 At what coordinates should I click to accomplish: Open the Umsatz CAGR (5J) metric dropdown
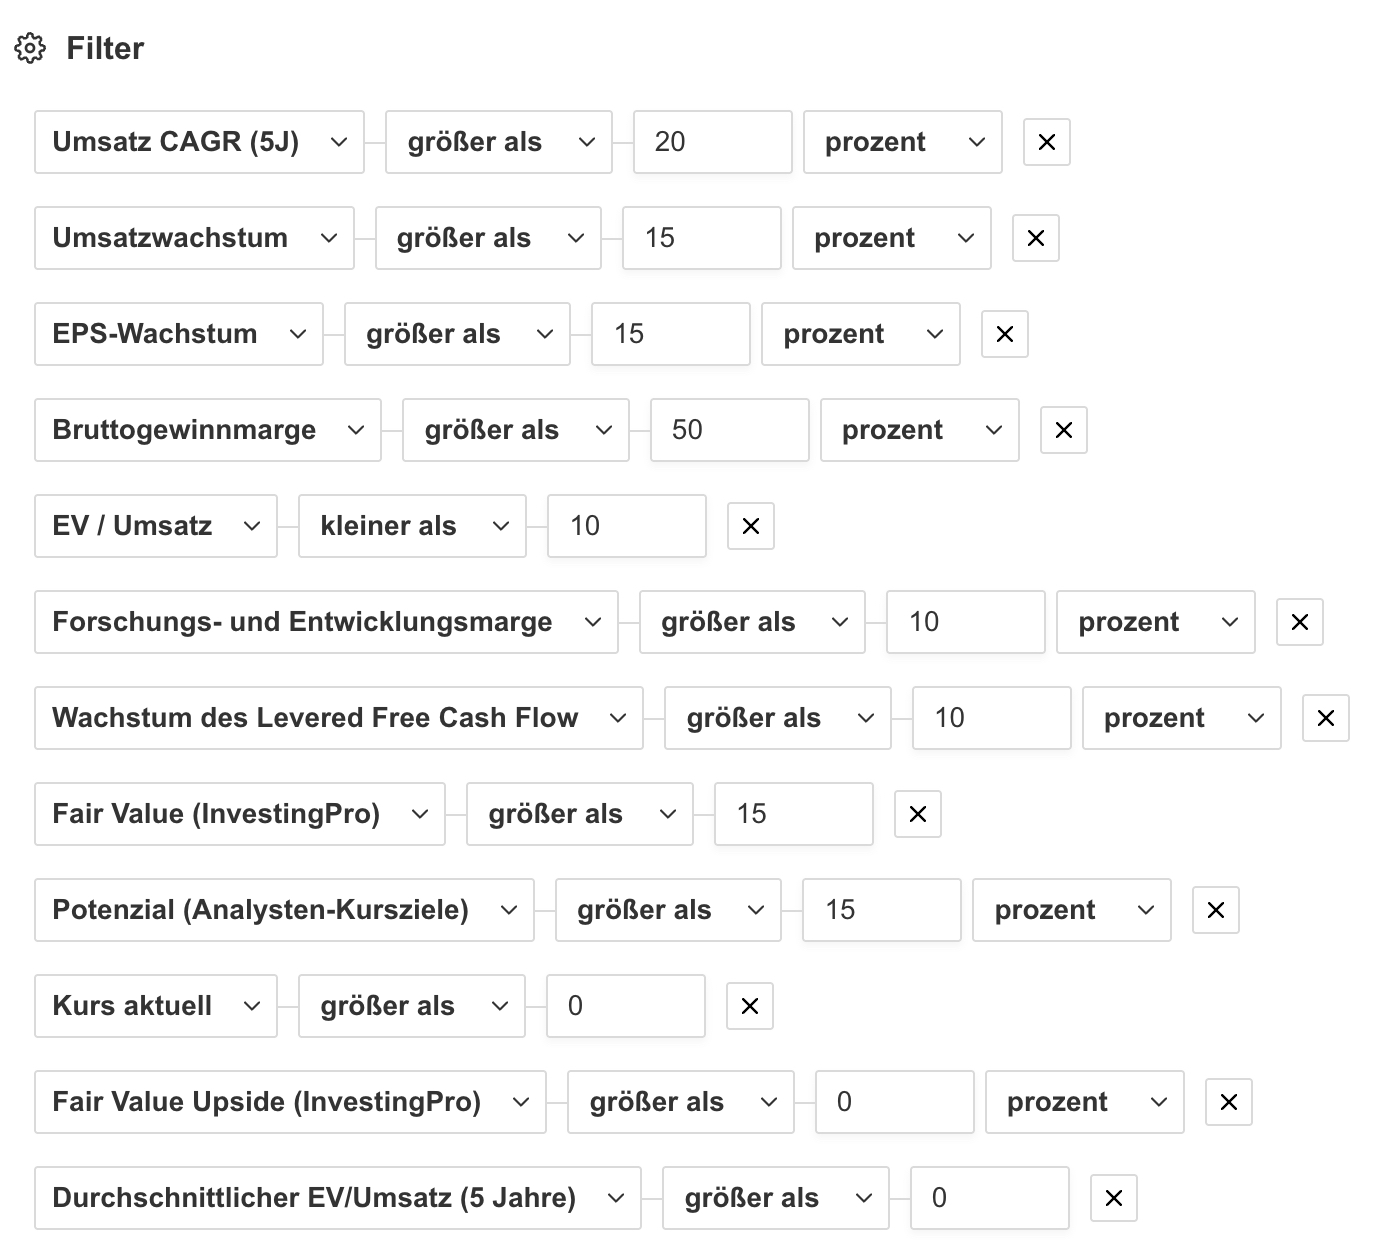(199, 142)
